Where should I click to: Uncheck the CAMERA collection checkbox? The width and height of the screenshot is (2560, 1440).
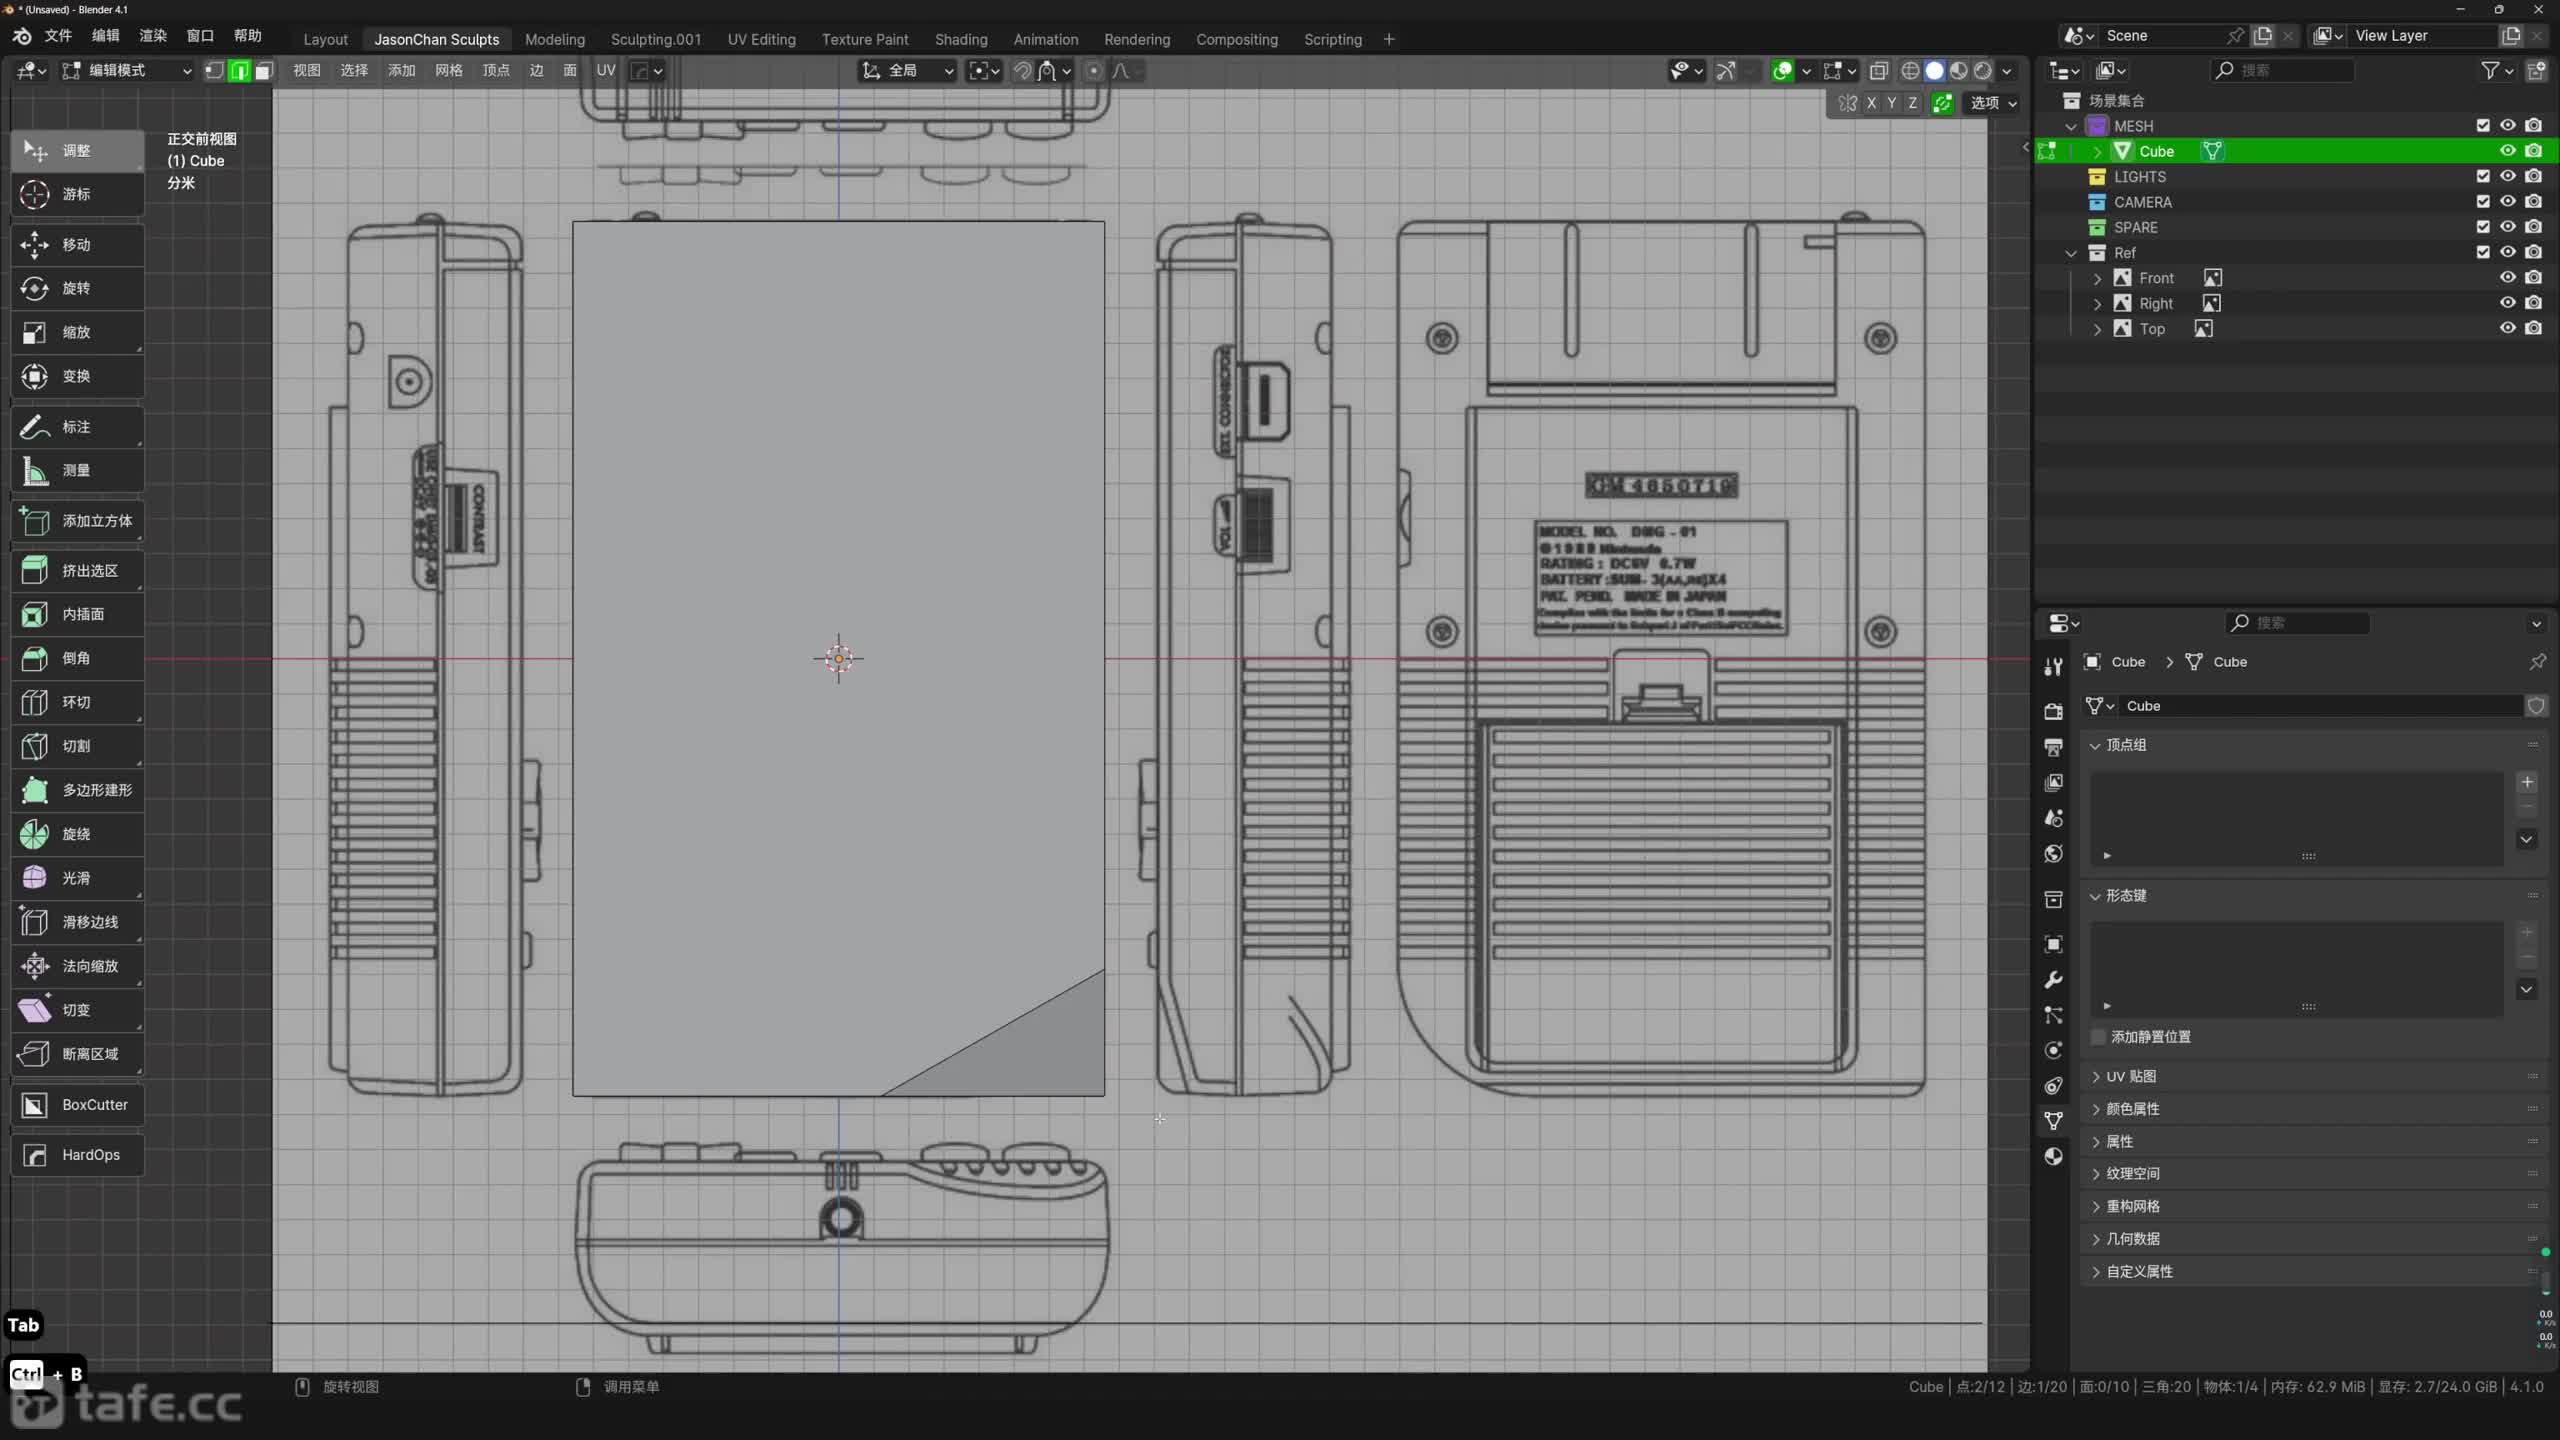point(2483,202)
